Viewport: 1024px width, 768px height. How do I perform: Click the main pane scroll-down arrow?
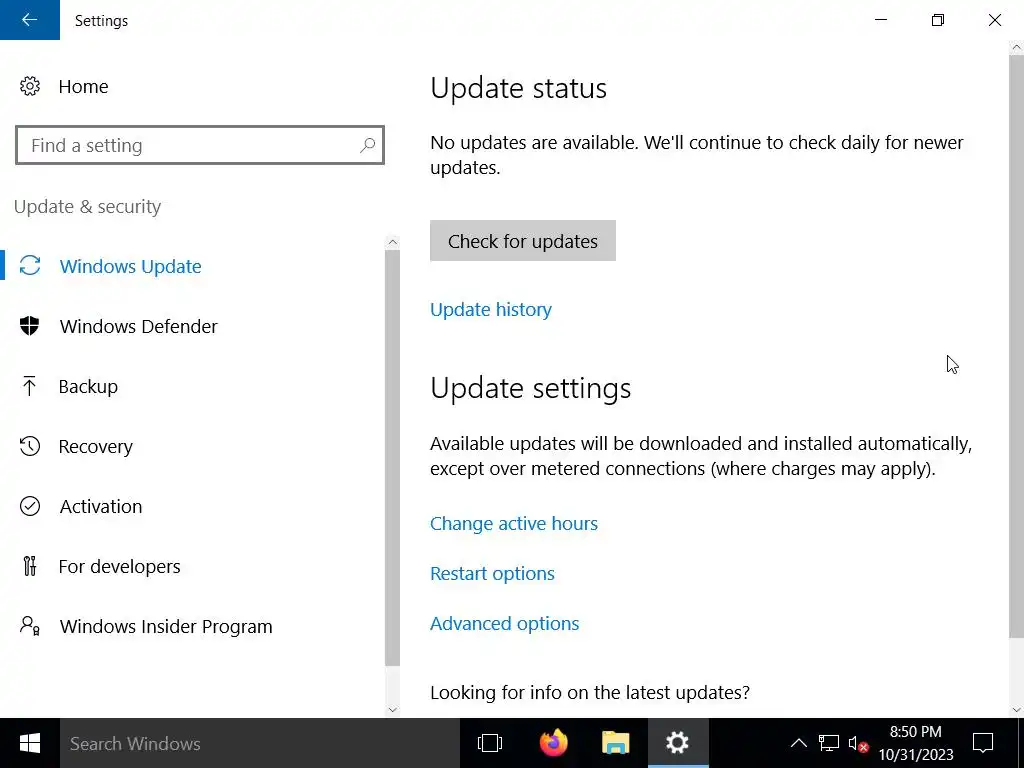click(x=1016, y=709)
